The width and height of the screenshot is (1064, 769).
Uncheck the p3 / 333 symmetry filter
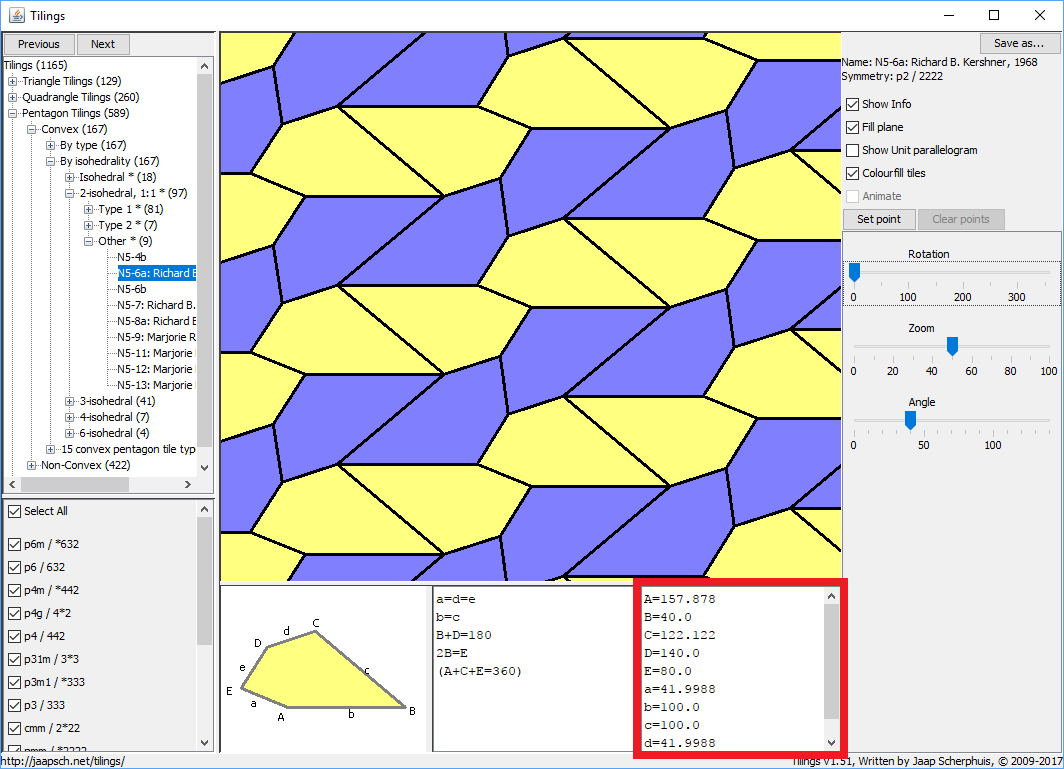coord(14,706)
